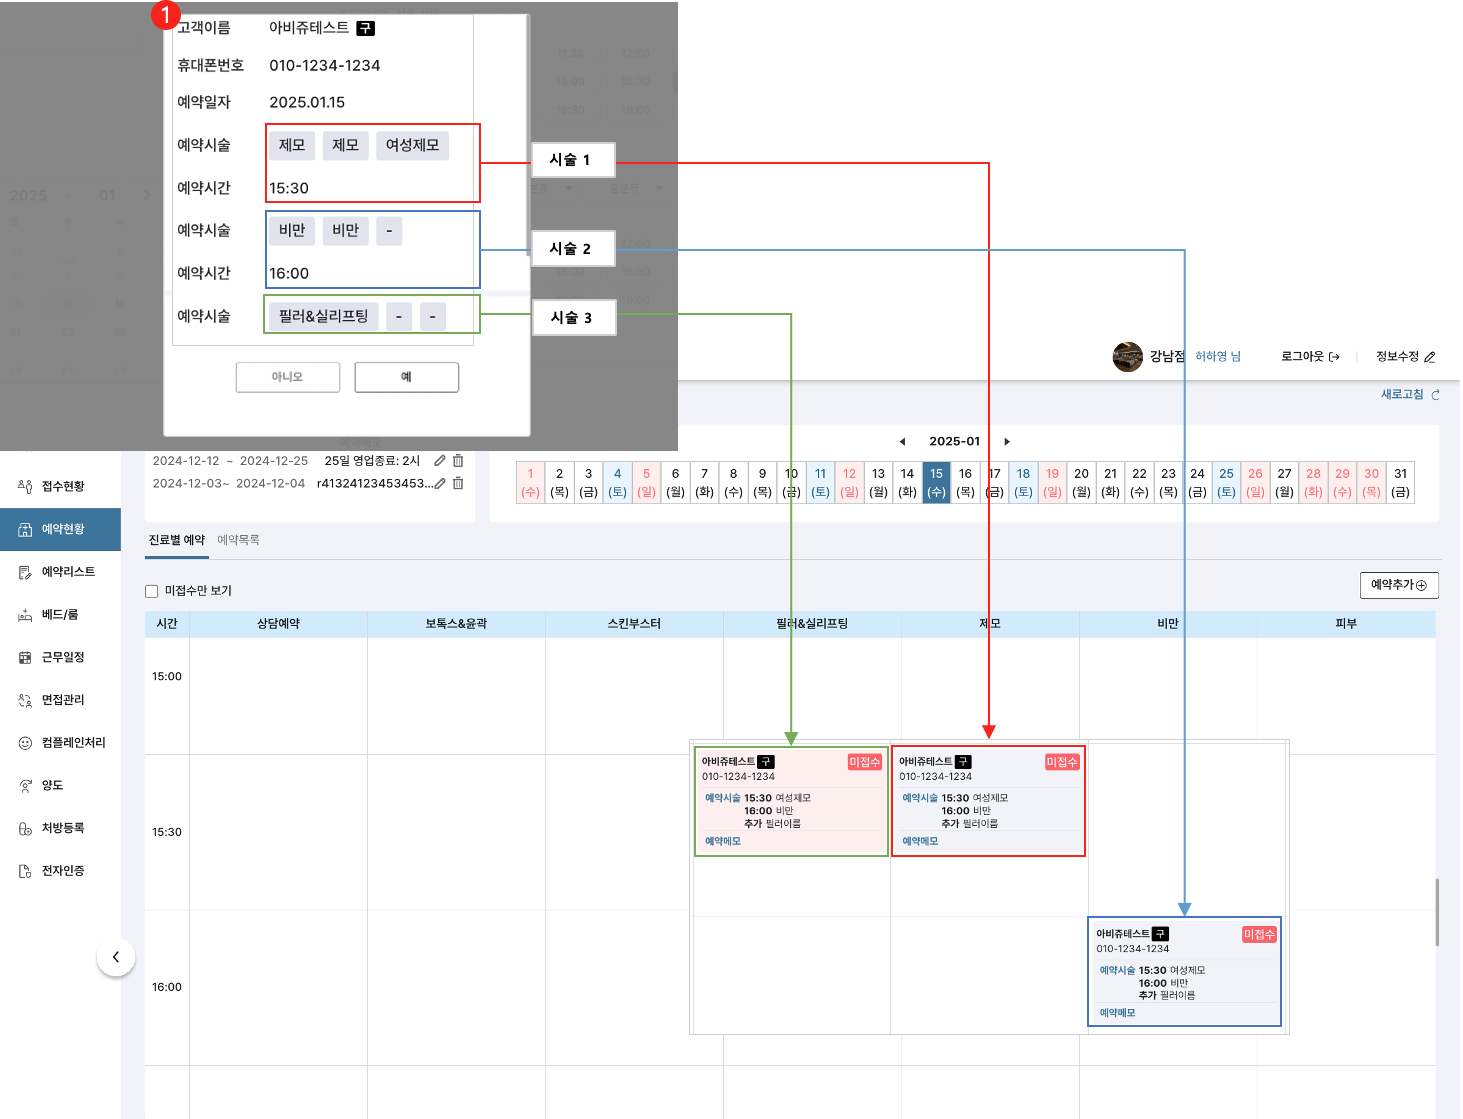Select day 12 (일) in the calendar strip
Image resolution: width=1463 pixels, height=1119 pixels.
[849, 482]
